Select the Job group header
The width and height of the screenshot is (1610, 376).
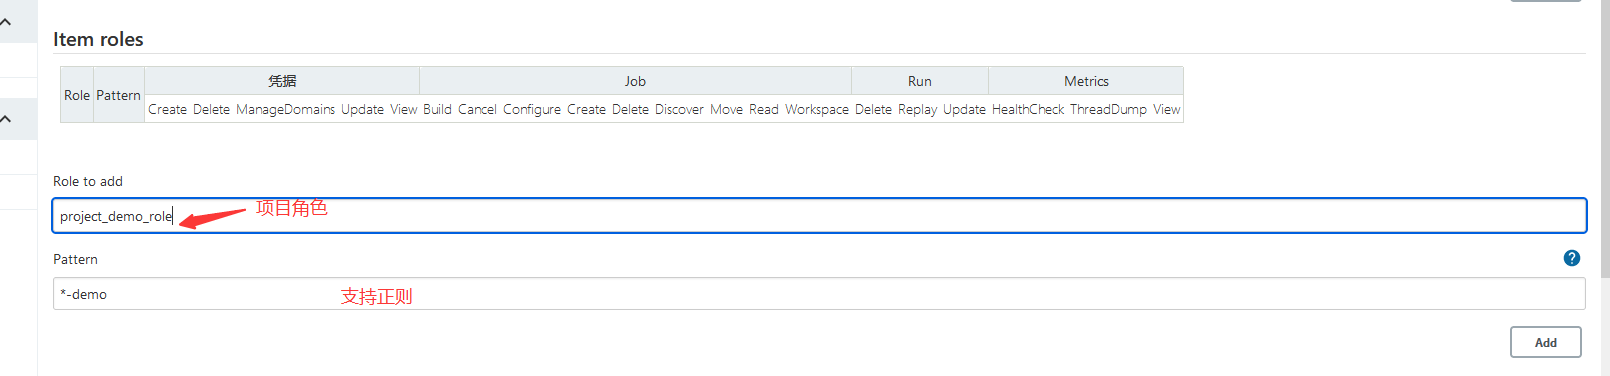pyautogui.click(x=635, y=81)
